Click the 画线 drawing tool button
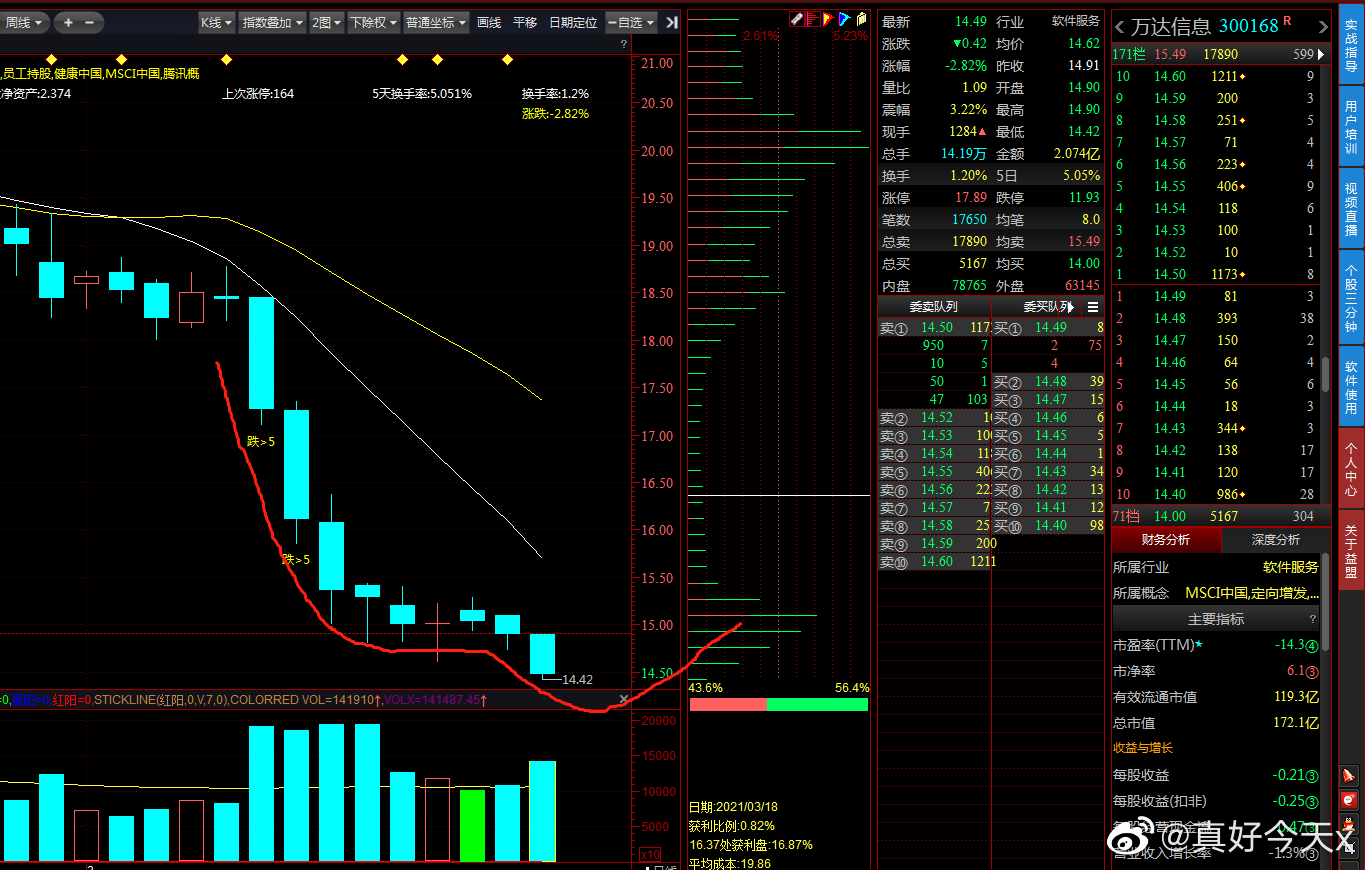Image resolution: width=1365 pixels, height=870 pixels. pyautogui.click(x=489, y=22)
